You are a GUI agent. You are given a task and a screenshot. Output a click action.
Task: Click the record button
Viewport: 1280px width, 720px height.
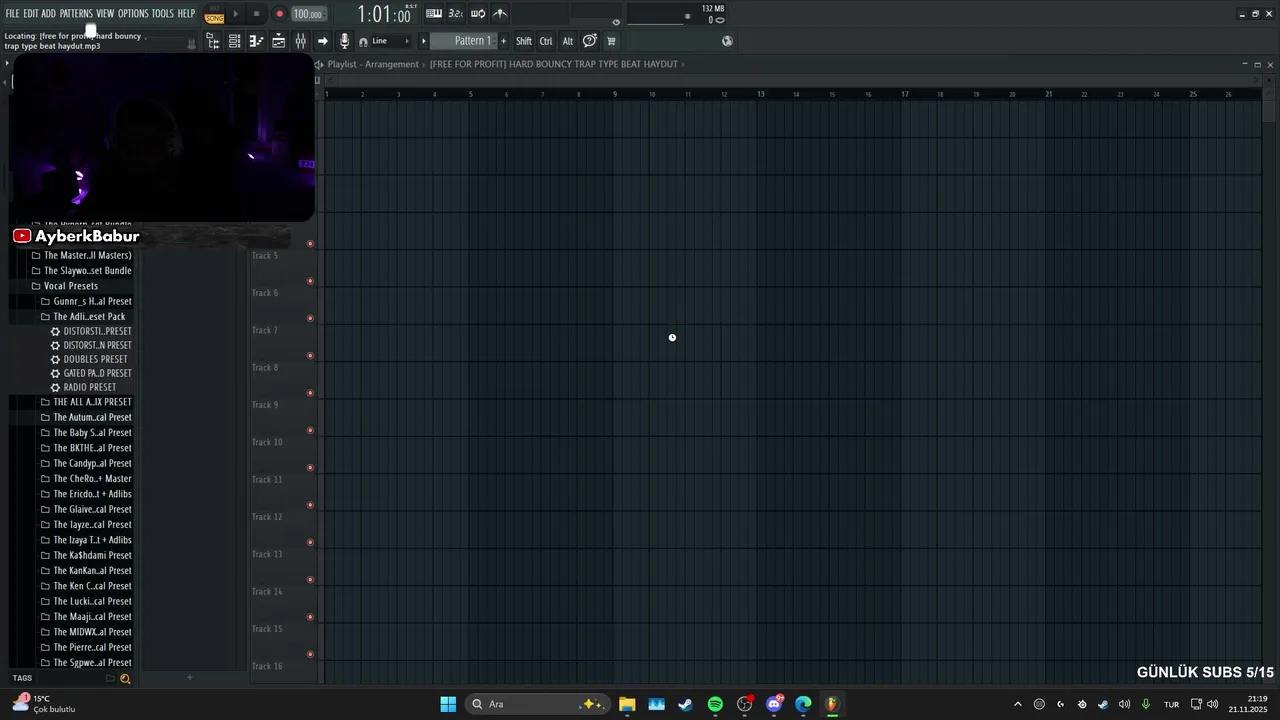(279, 14)
